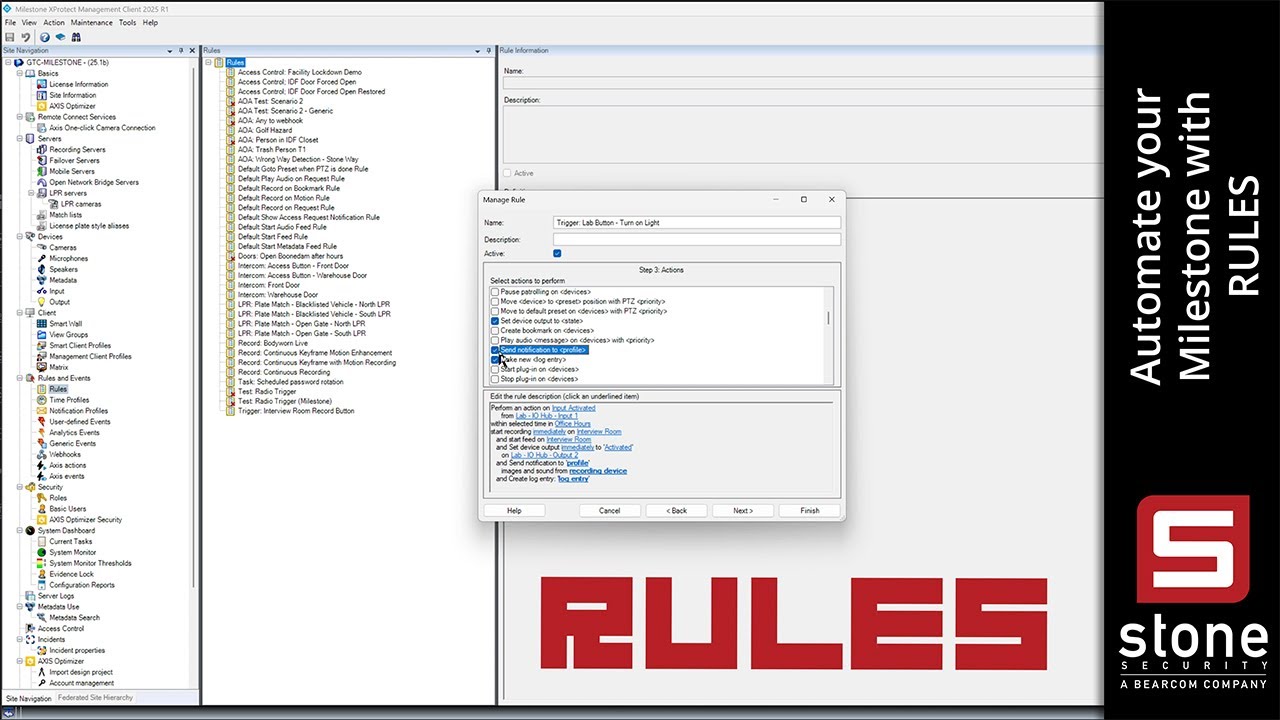Viewport: 1280px width, 720px height.
Task: Check Start plug-in on devices
Action: pos(495,370)
